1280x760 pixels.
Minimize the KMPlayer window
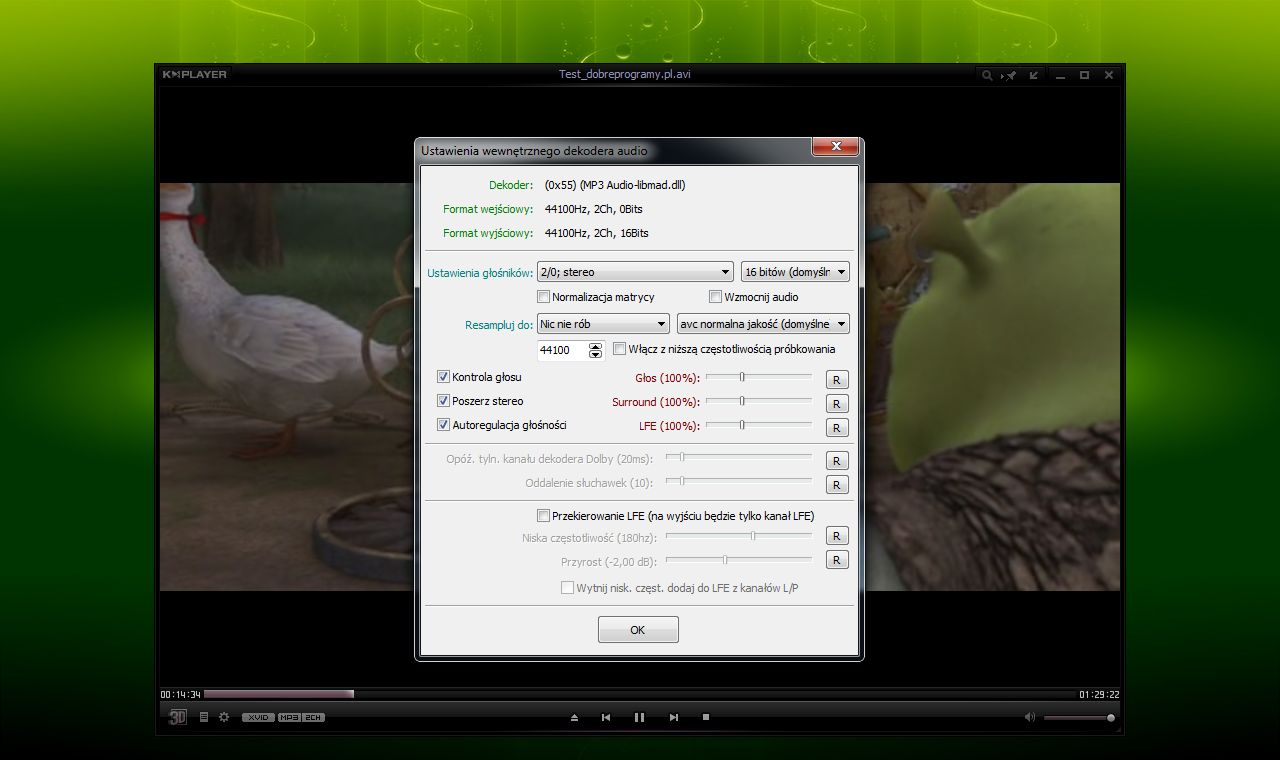point(1060,75)
